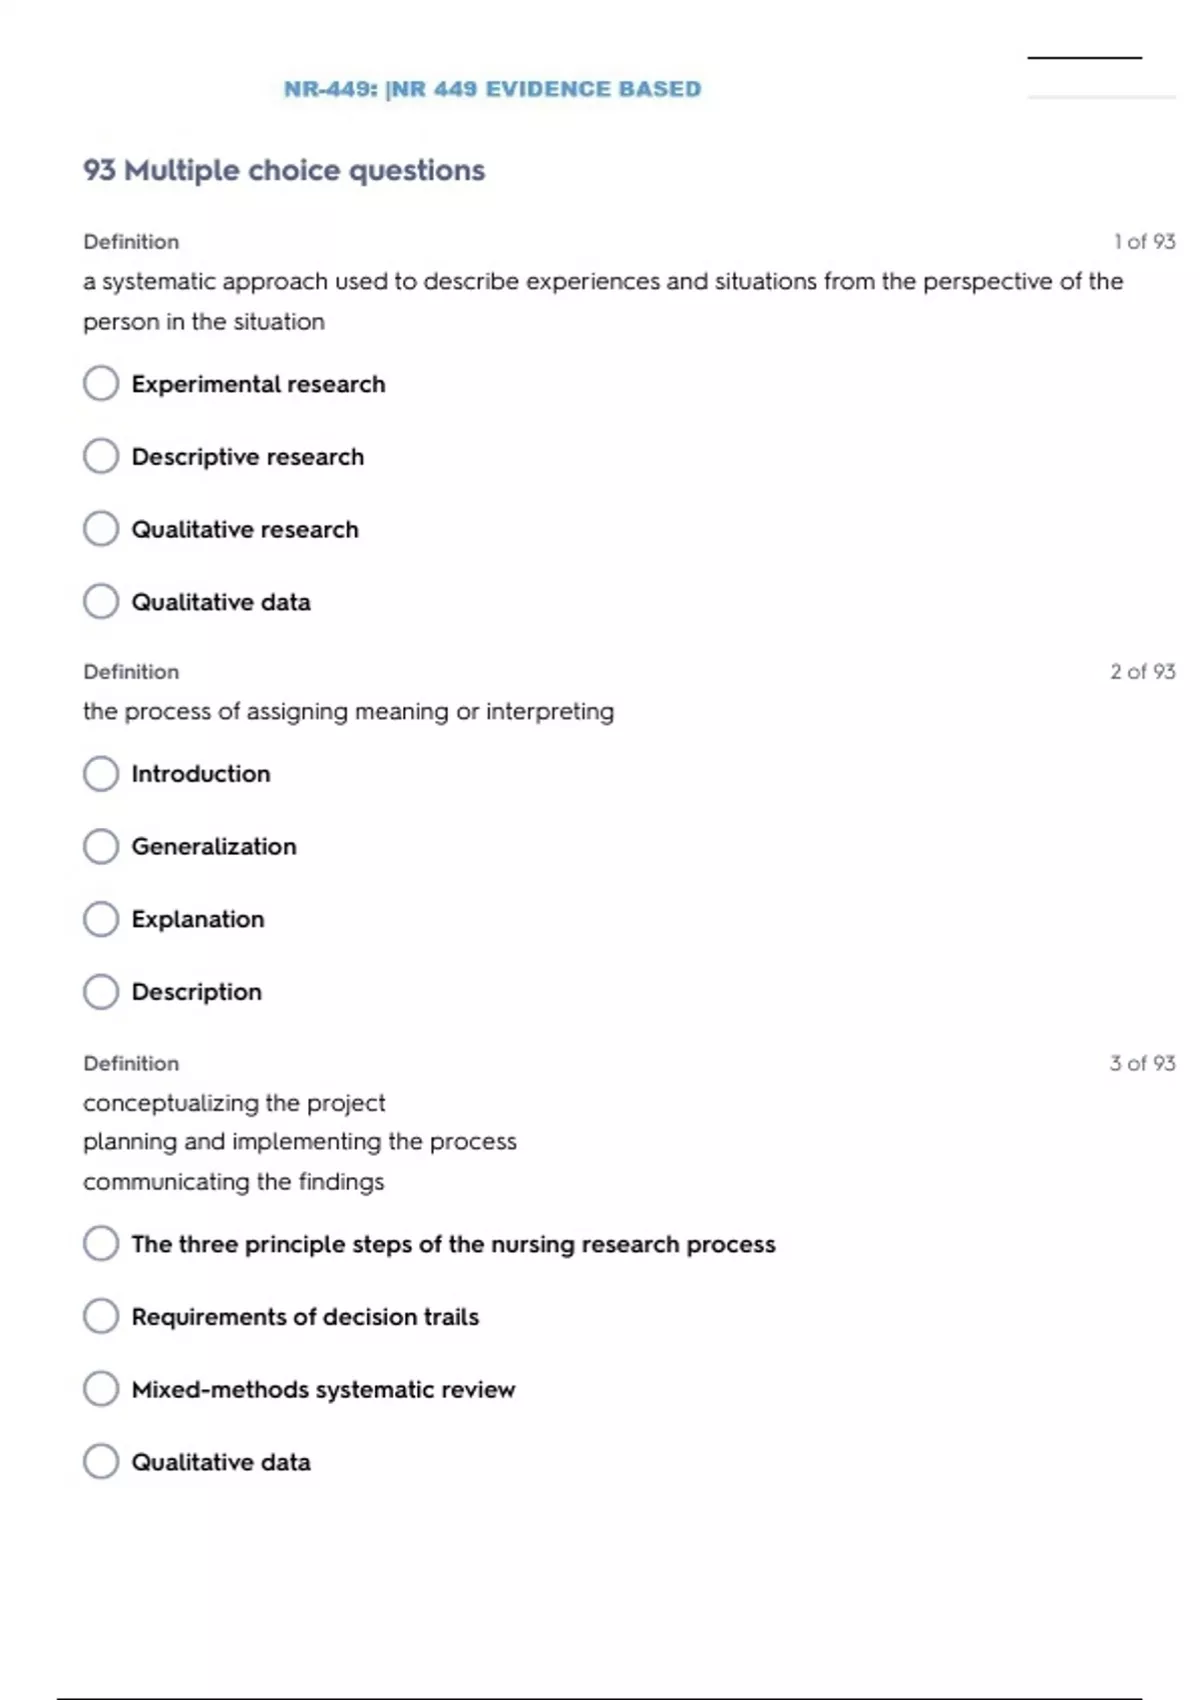
Task: Click the NR-449 Evidence Based title
Action: (x=492, y=89)
